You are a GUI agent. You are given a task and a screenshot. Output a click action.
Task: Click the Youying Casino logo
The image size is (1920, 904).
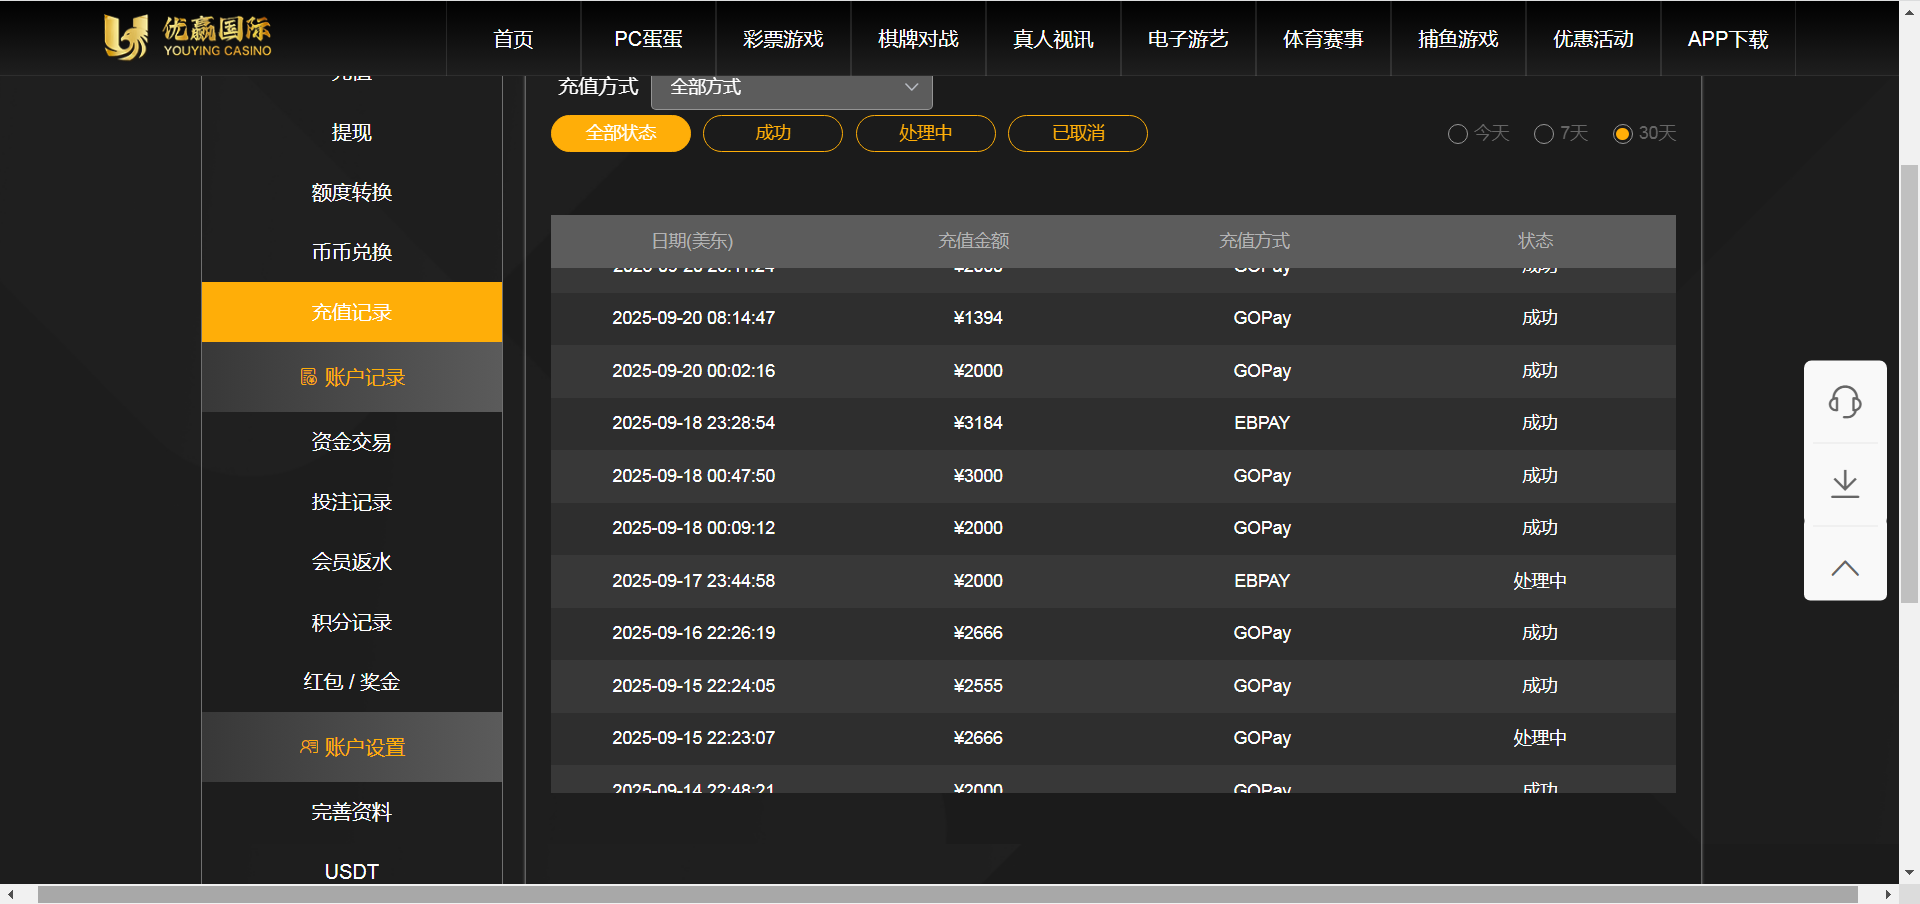tap(188, 38)
